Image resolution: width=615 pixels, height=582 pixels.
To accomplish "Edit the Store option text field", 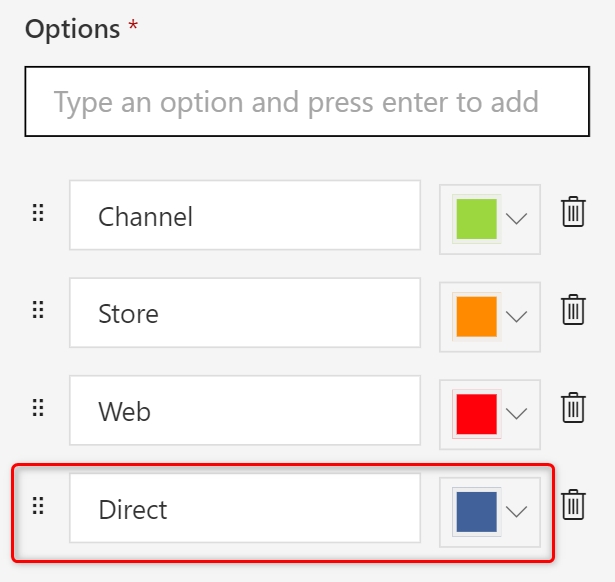I will pyautogui.click(x=244, y=313).
